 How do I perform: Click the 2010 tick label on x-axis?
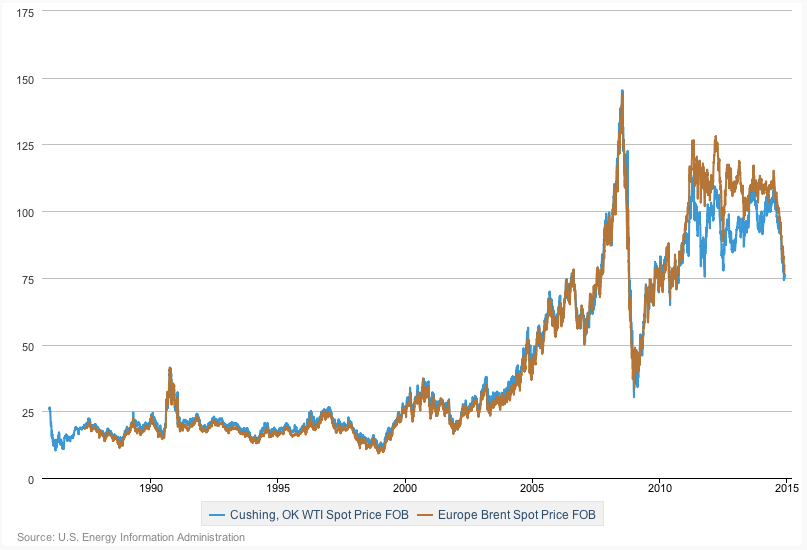[x=659, y=489]
